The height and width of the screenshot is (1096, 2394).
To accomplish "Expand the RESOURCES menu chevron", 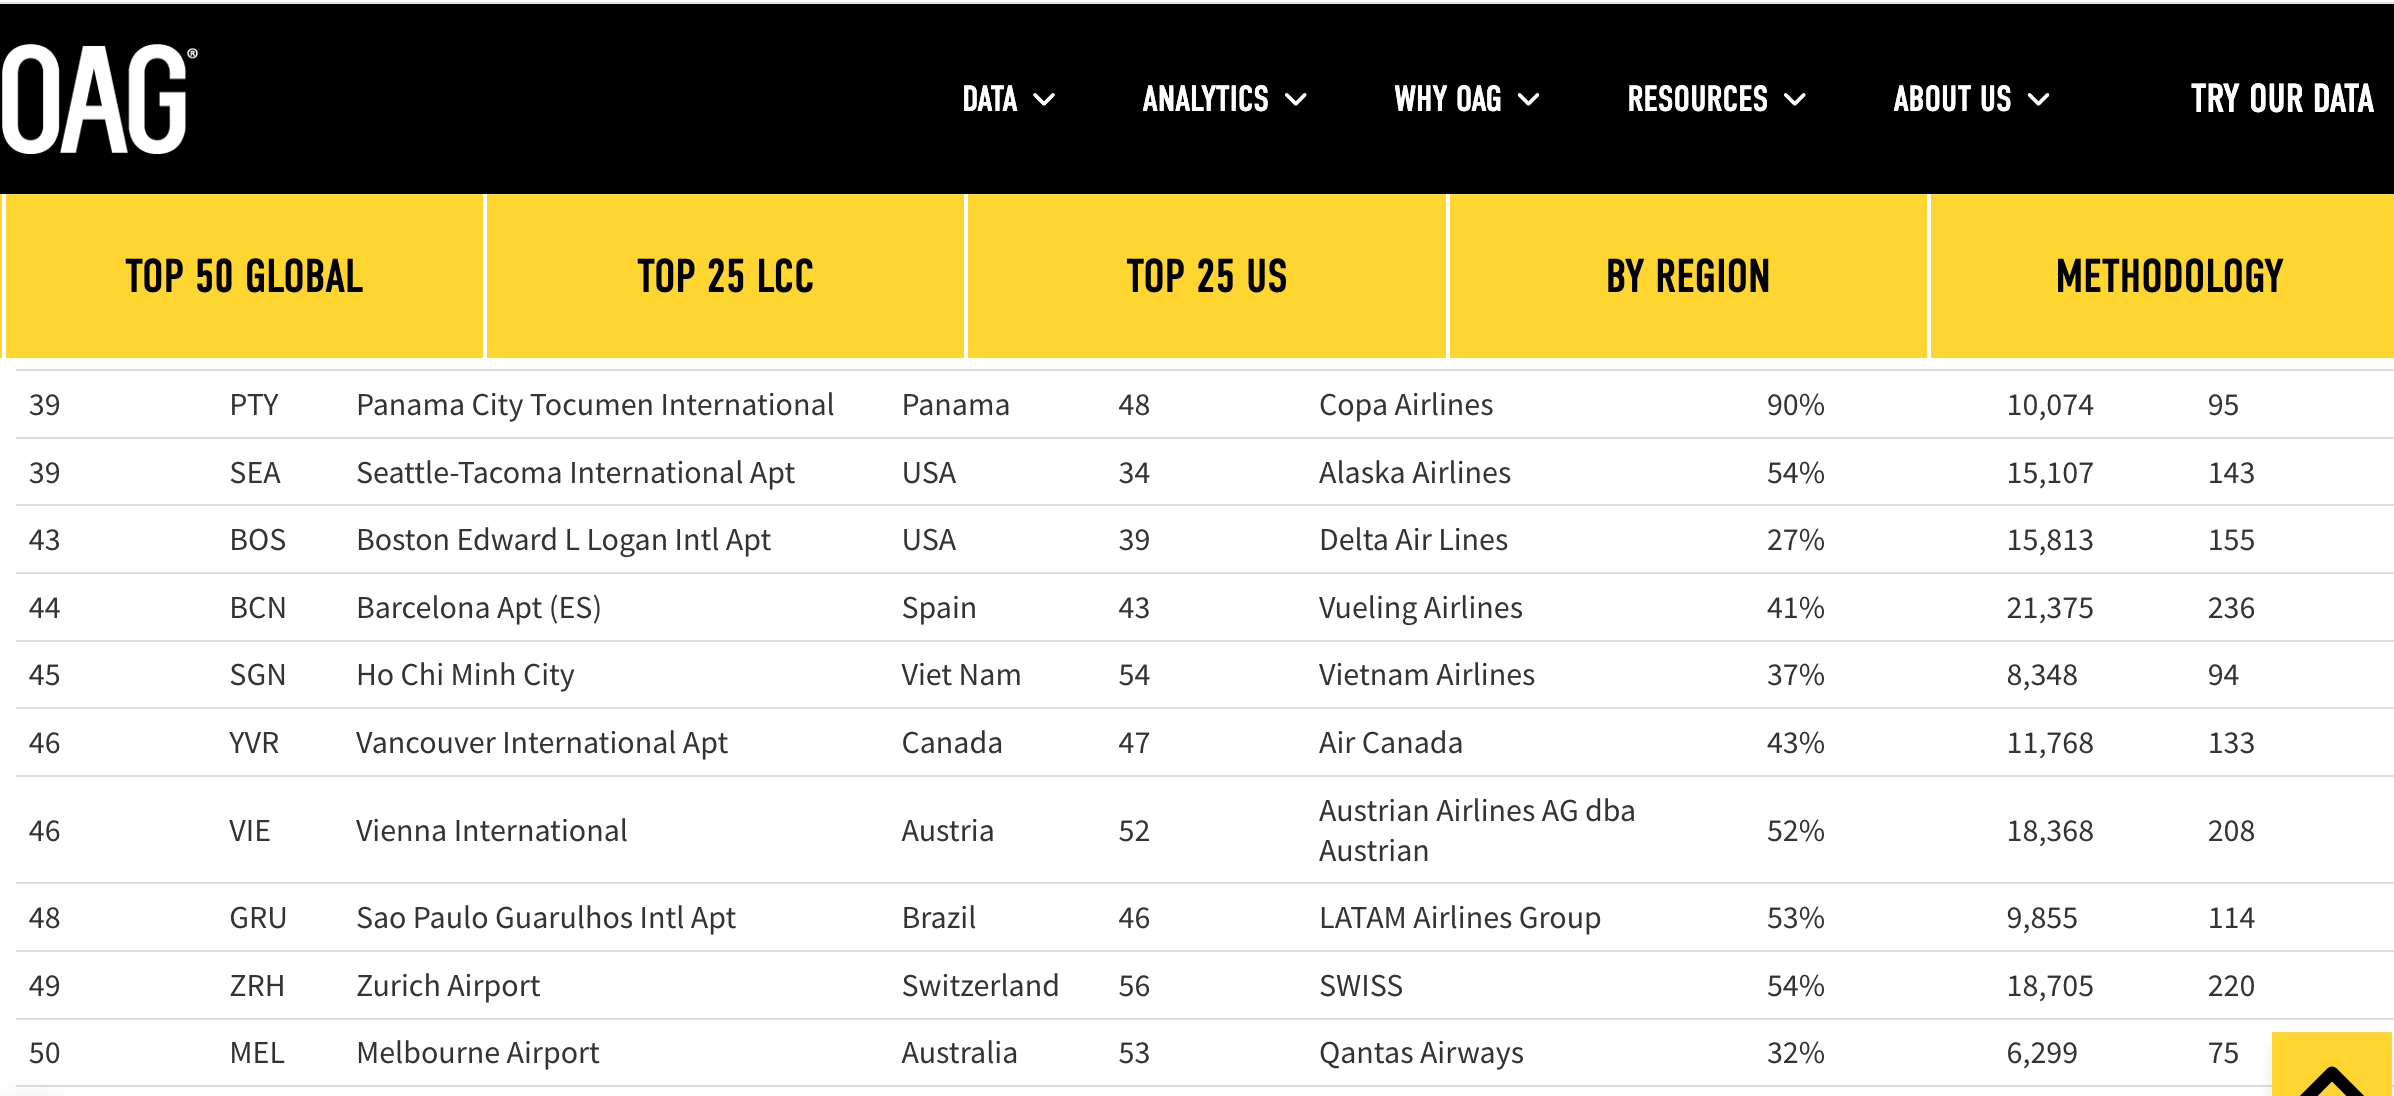I will click(x=1795, y=100).
